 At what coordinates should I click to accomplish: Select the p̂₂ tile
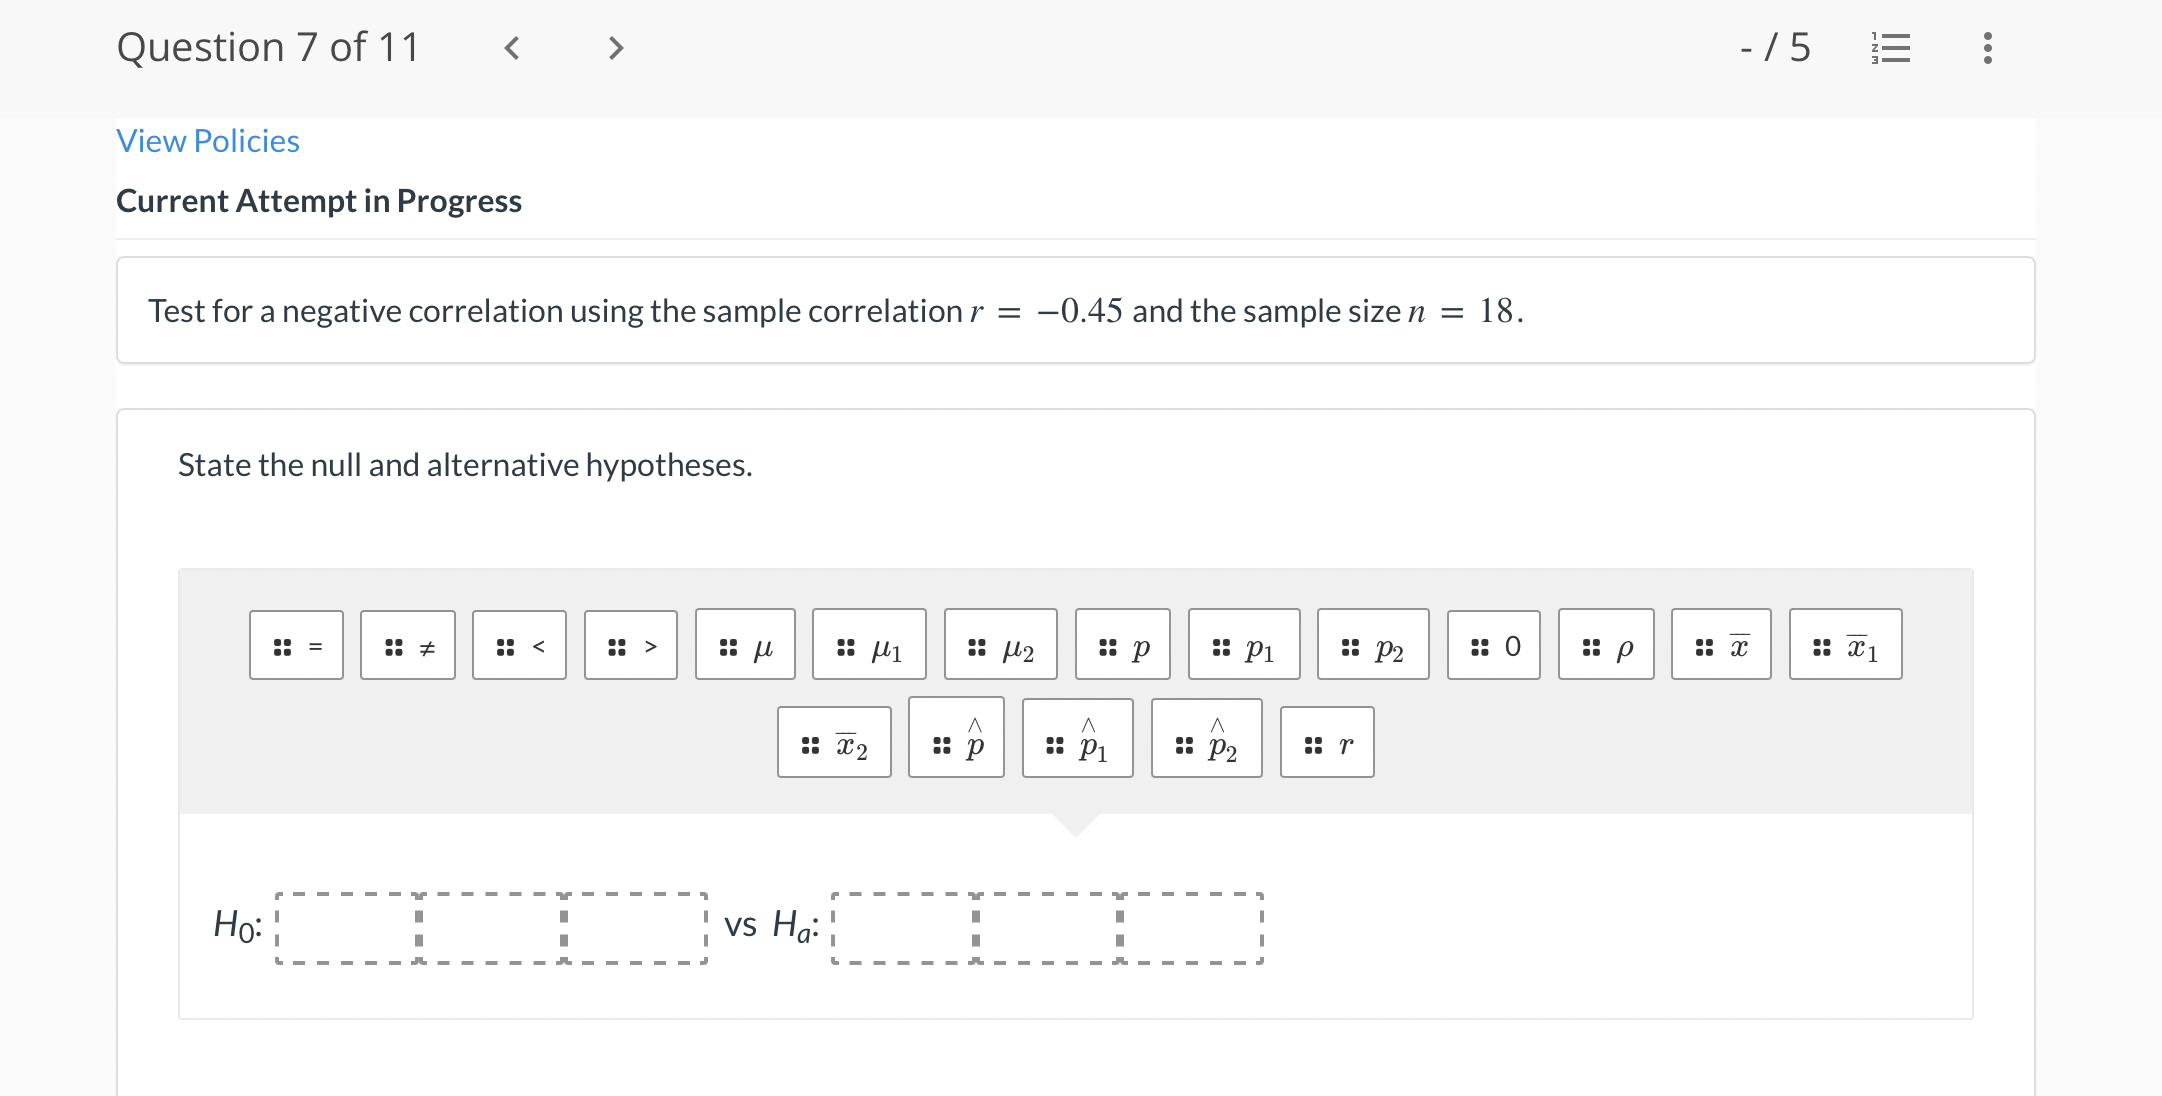click(x=1207, y=740)
